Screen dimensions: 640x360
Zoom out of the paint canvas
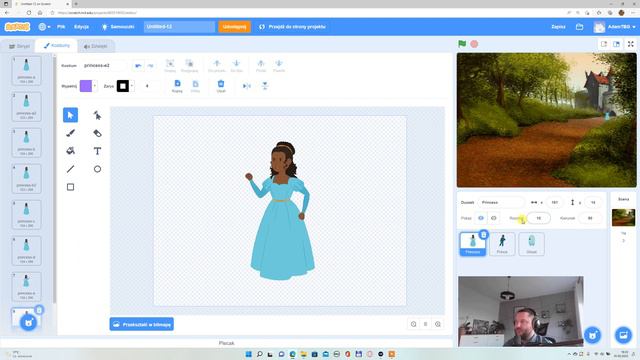[x=413, y=324]
